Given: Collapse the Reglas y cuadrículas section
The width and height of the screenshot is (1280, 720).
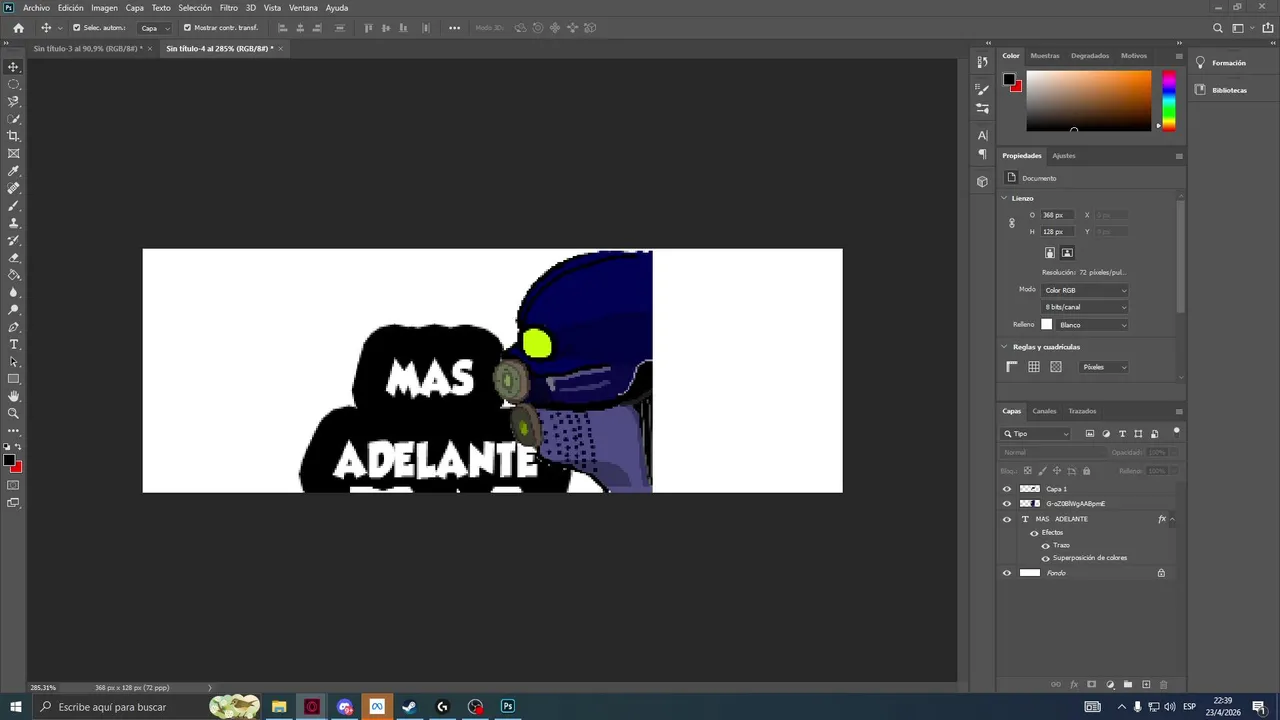Looking at the screenshot, I should (x=1004, y=347).
